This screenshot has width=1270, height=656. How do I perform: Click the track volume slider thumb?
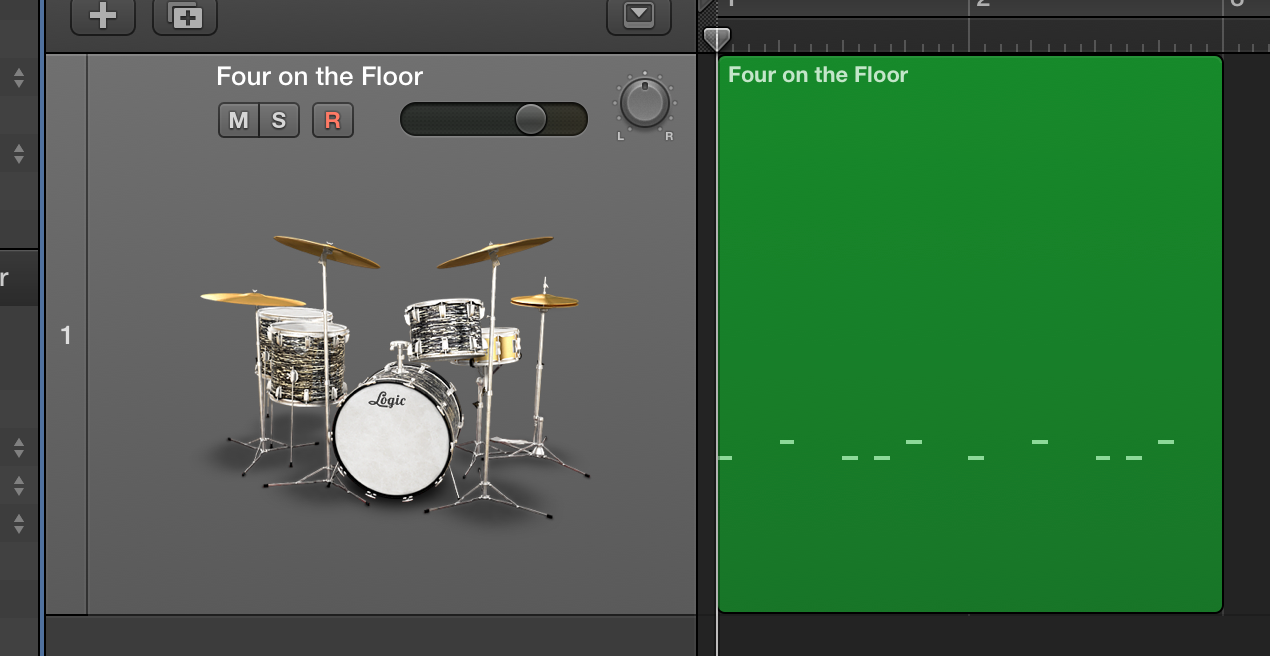[x=531, y=119]
